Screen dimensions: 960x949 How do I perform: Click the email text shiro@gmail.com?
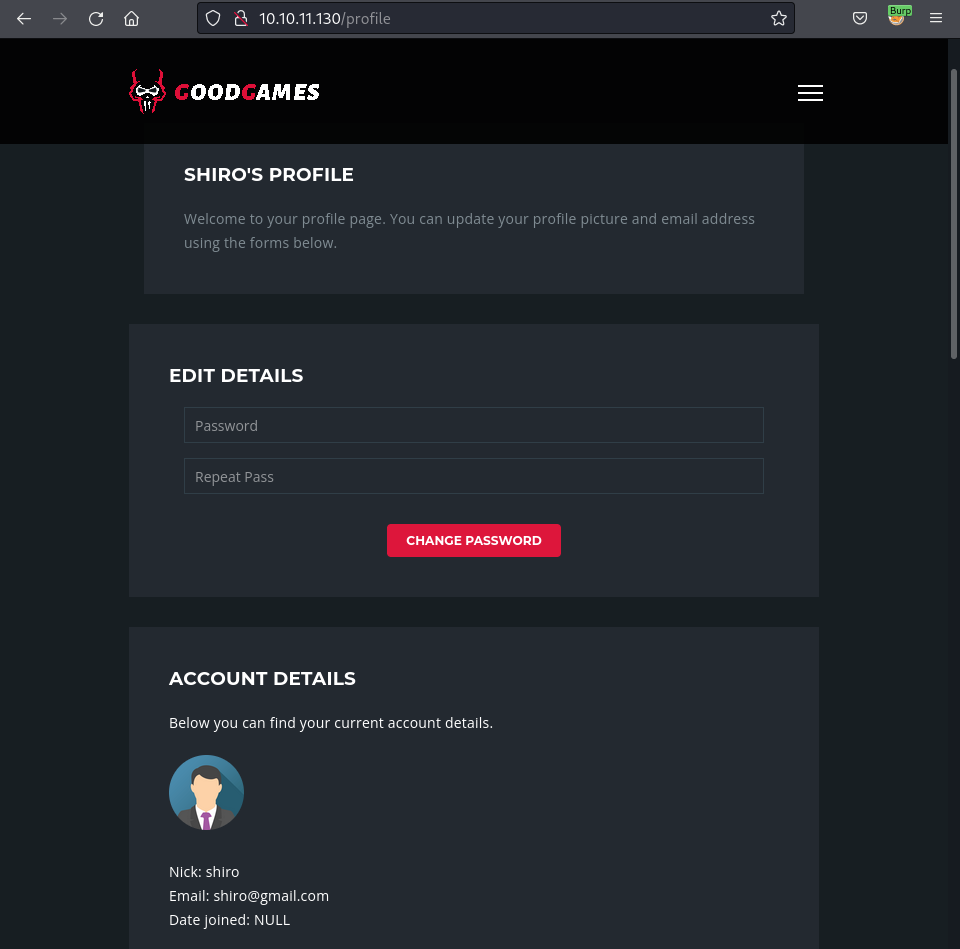tap(270, 896)
